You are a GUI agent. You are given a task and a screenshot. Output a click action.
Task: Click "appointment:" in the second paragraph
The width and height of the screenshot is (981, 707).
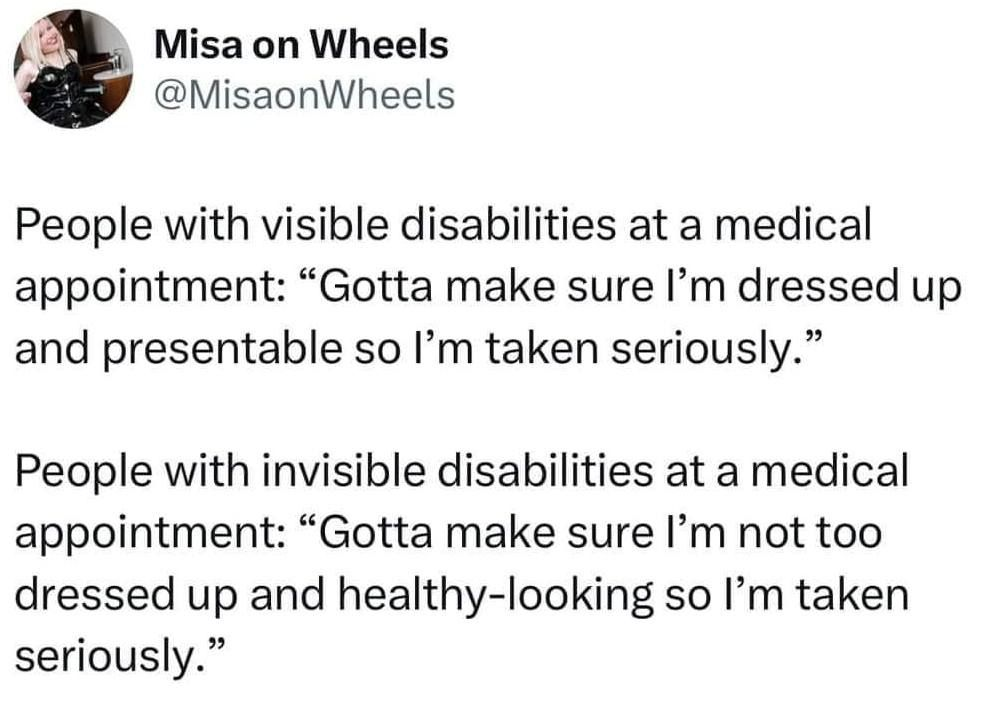point(149,533)
